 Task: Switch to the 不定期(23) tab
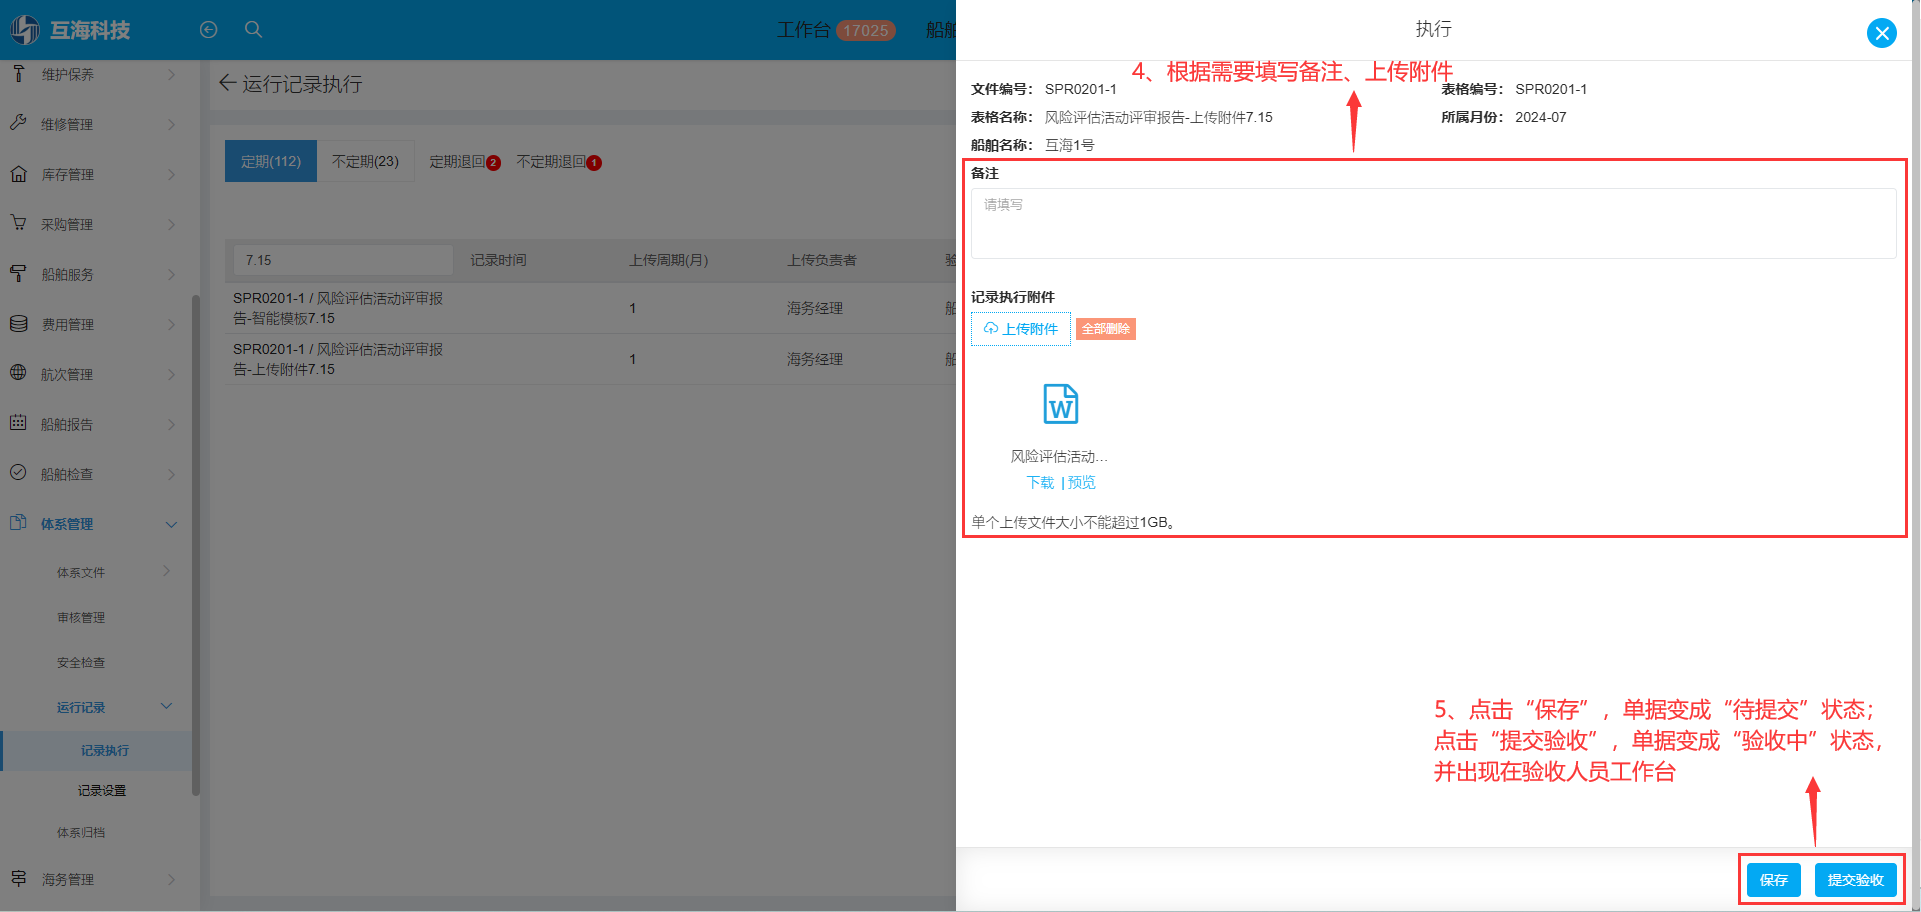(x=365, y=161)
